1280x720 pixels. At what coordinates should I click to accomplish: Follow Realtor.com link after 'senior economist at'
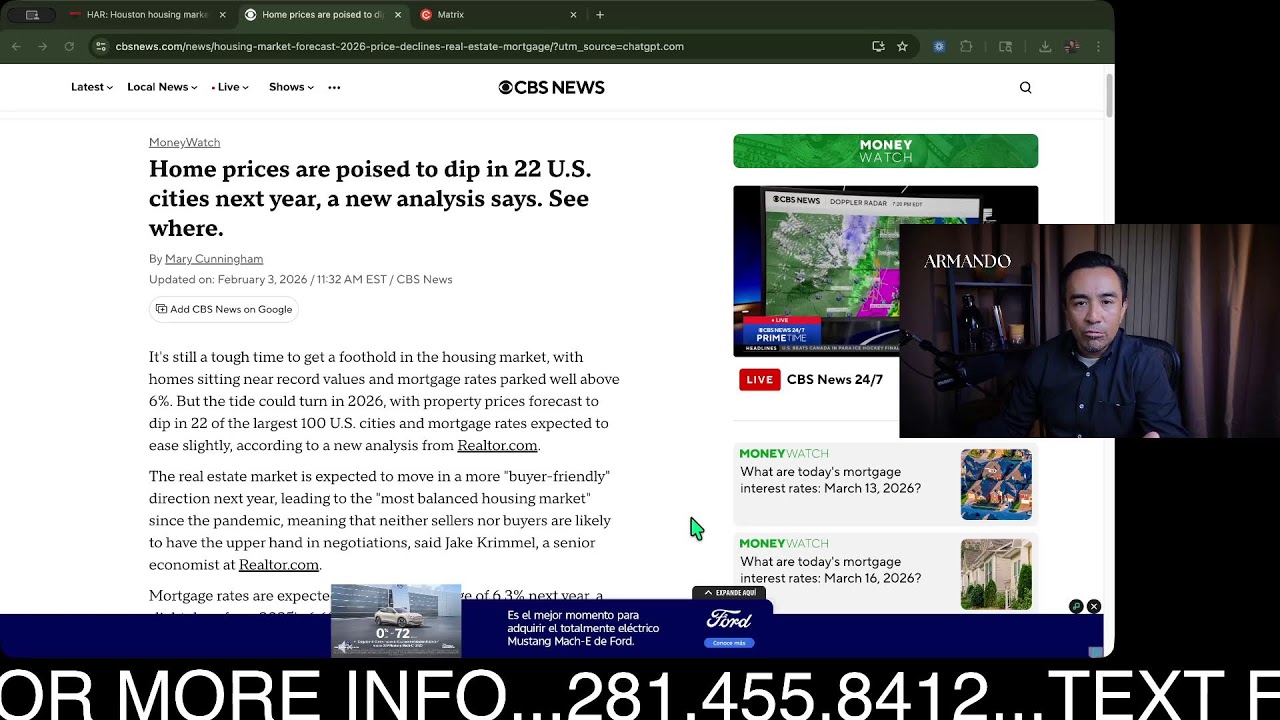(x=278, y=564)
